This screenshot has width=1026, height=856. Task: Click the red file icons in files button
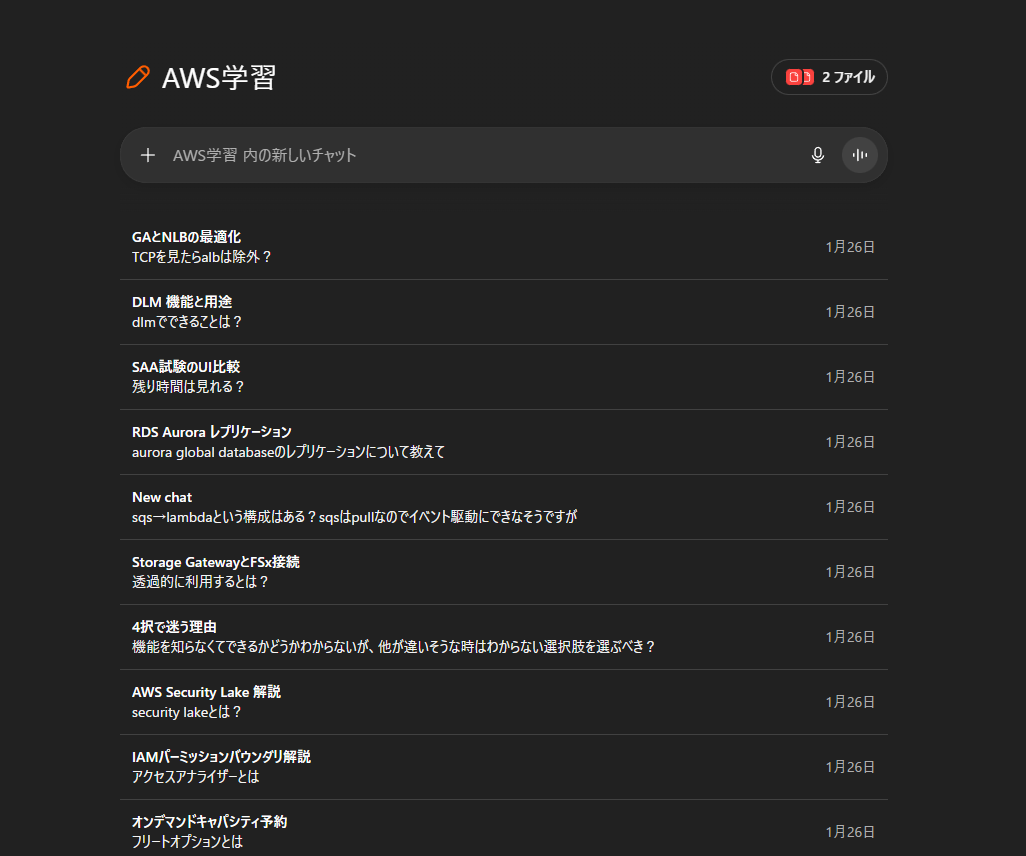[799, 77]
